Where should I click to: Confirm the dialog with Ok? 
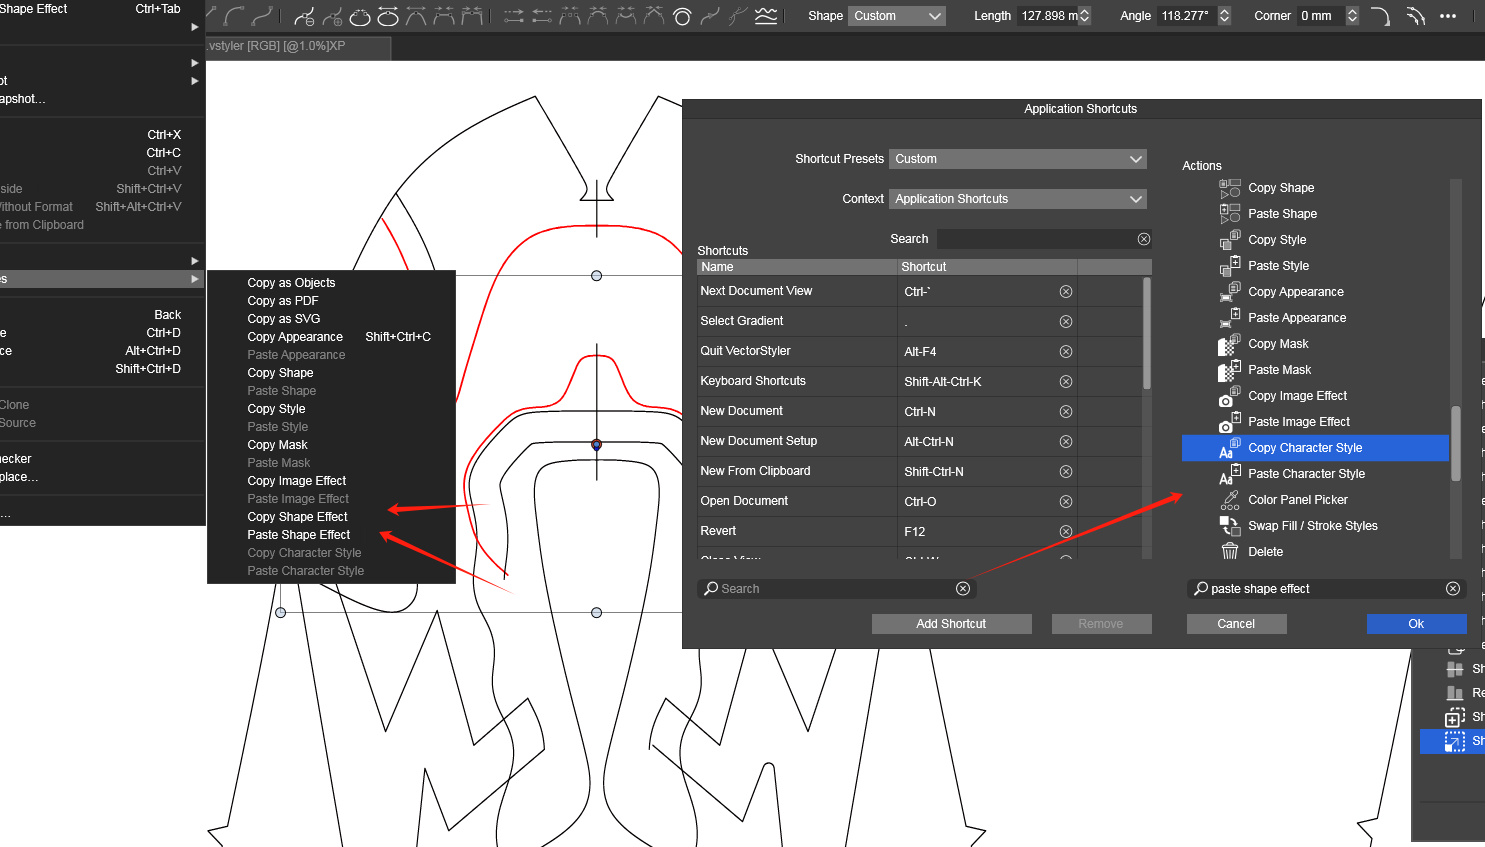coord(1416,624)
